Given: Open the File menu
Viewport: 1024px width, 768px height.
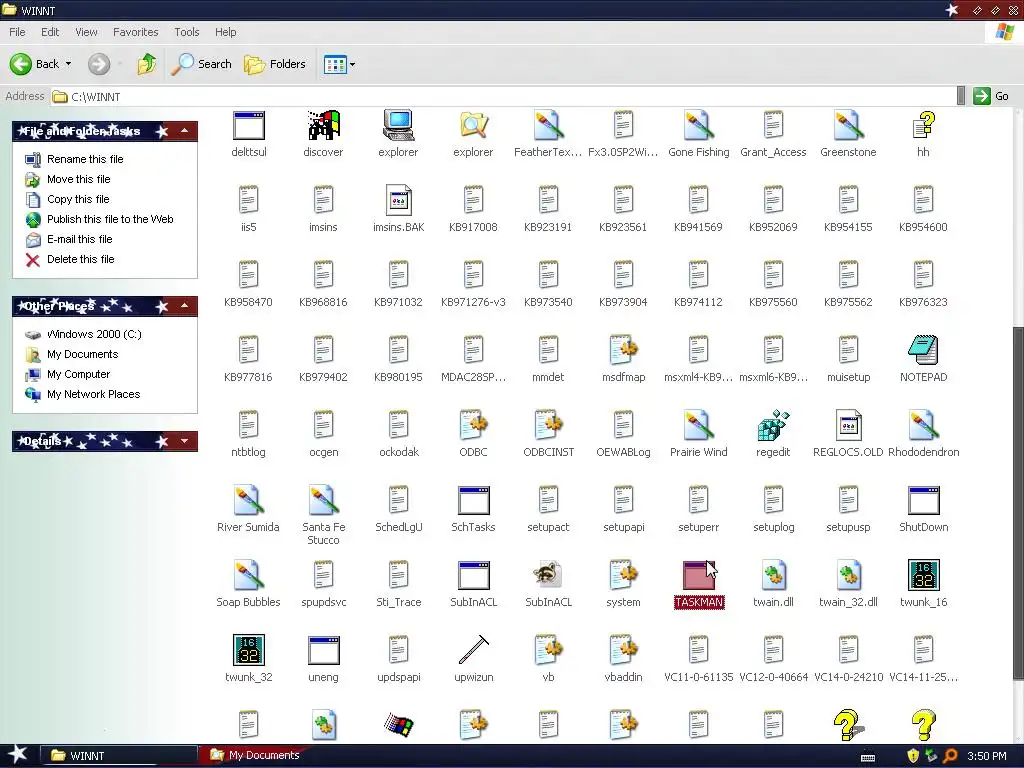Looking at the screenshot, I should tap(17, 32).
